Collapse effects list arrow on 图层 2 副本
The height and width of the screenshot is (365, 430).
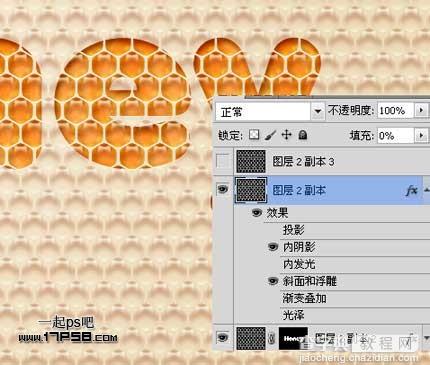(x=427, y=190)
